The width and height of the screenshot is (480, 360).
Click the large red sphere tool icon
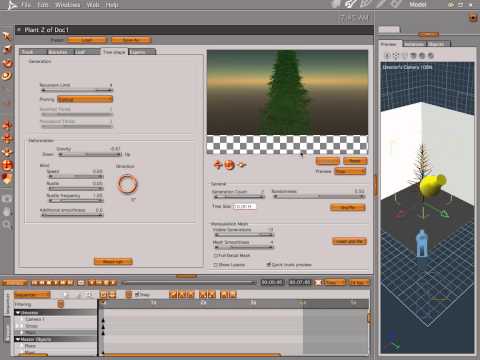(x=7, y=165)
